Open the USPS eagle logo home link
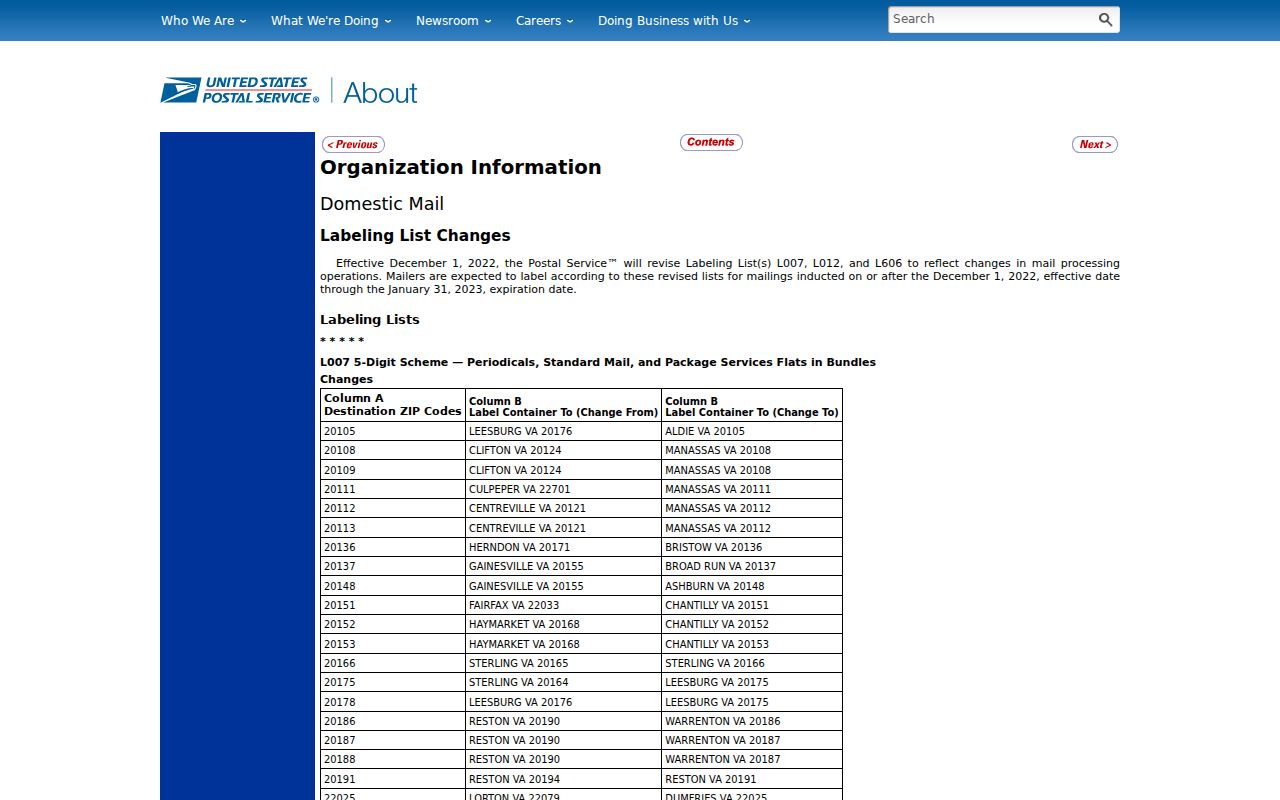 (240, 91)
